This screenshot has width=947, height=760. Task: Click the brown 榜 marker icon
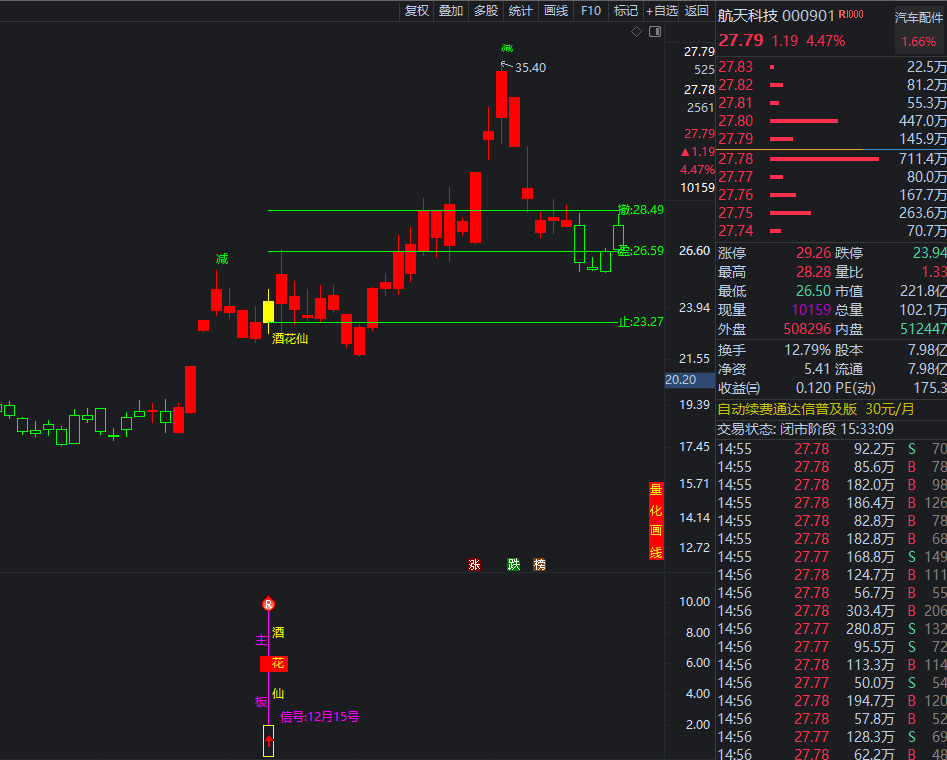(x=540, y=564)
